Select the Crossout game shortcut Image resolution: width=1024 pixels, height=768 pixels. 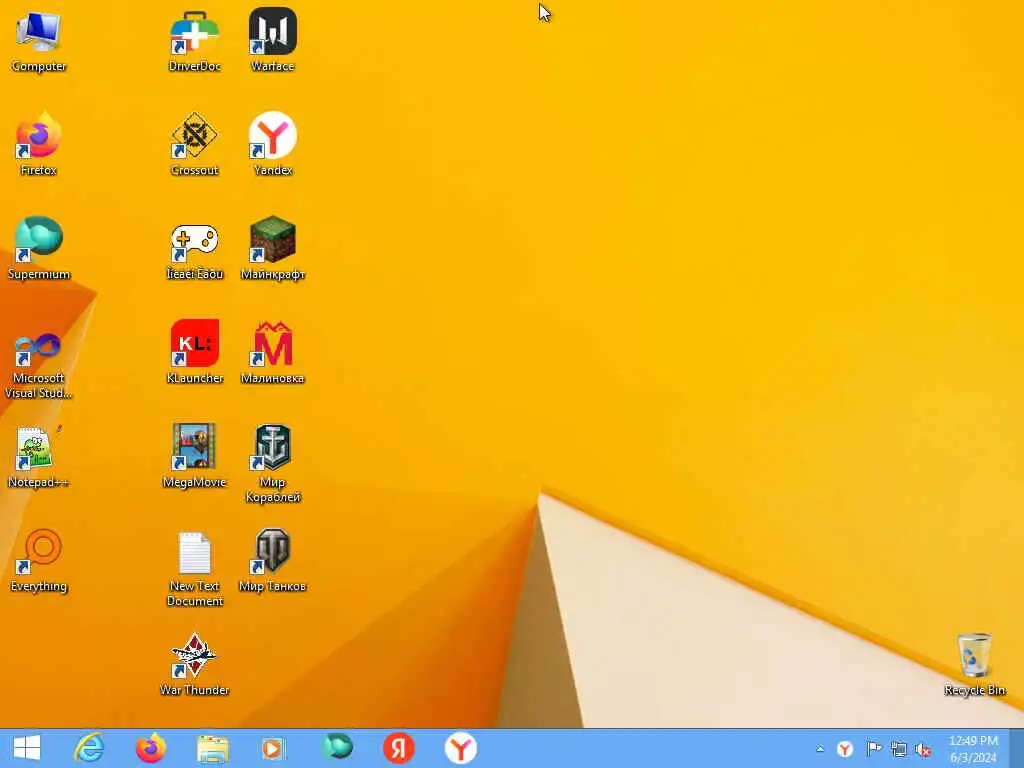click(x=194, y=144)
